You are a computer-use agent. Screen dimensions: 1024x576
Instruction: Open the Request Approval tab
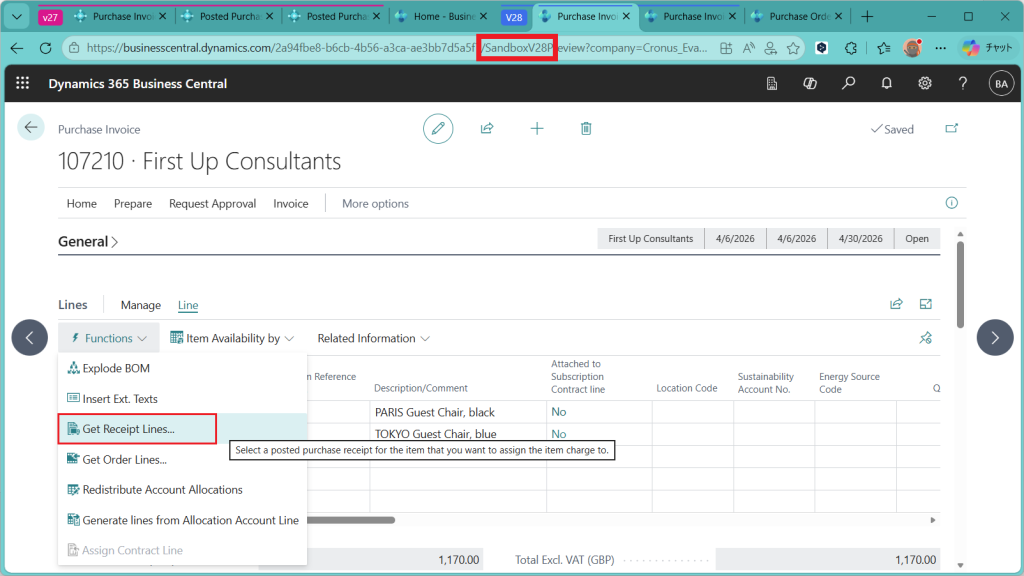pyautogui.click(x=212, y=203)
